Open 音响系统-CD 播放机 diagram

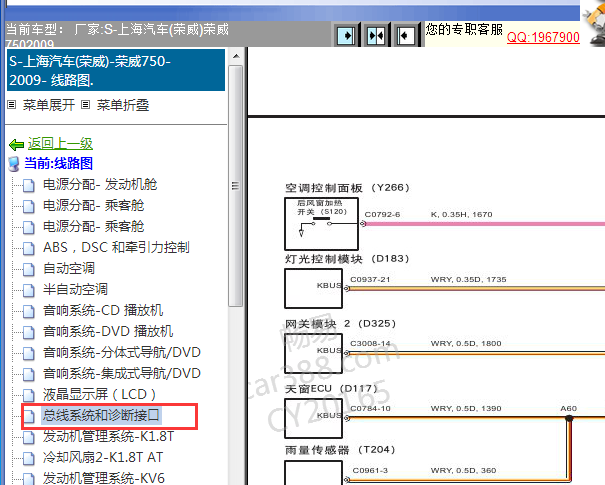click(x=103, y=310)
